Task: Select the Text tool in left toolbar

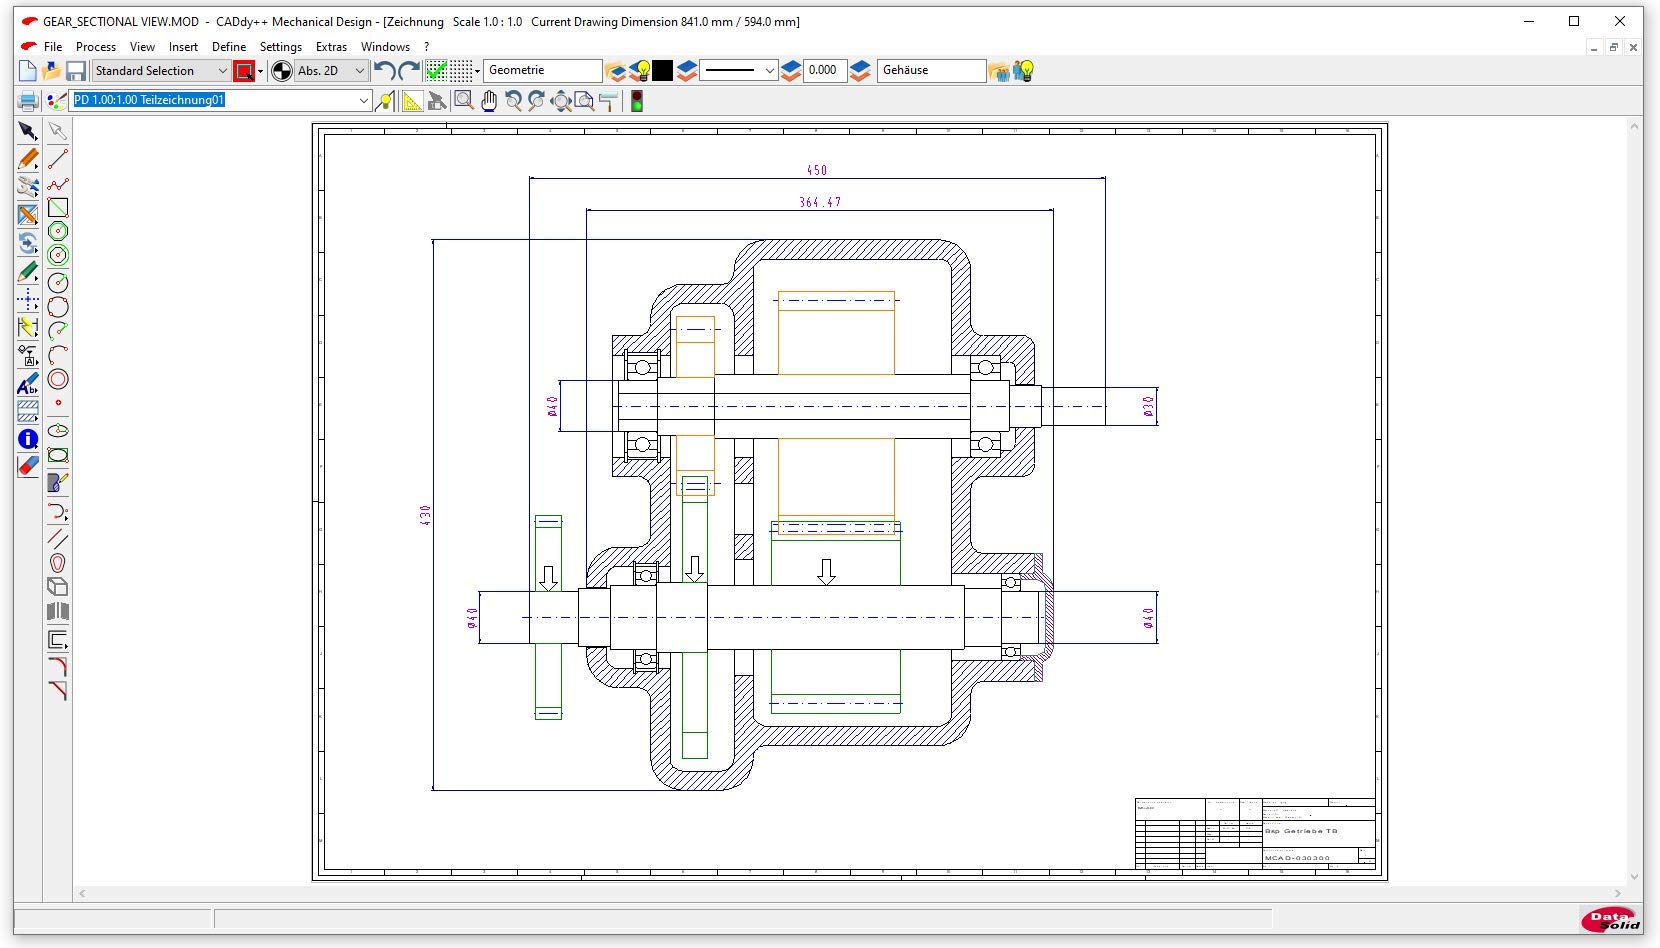Action: pos(28,385)
